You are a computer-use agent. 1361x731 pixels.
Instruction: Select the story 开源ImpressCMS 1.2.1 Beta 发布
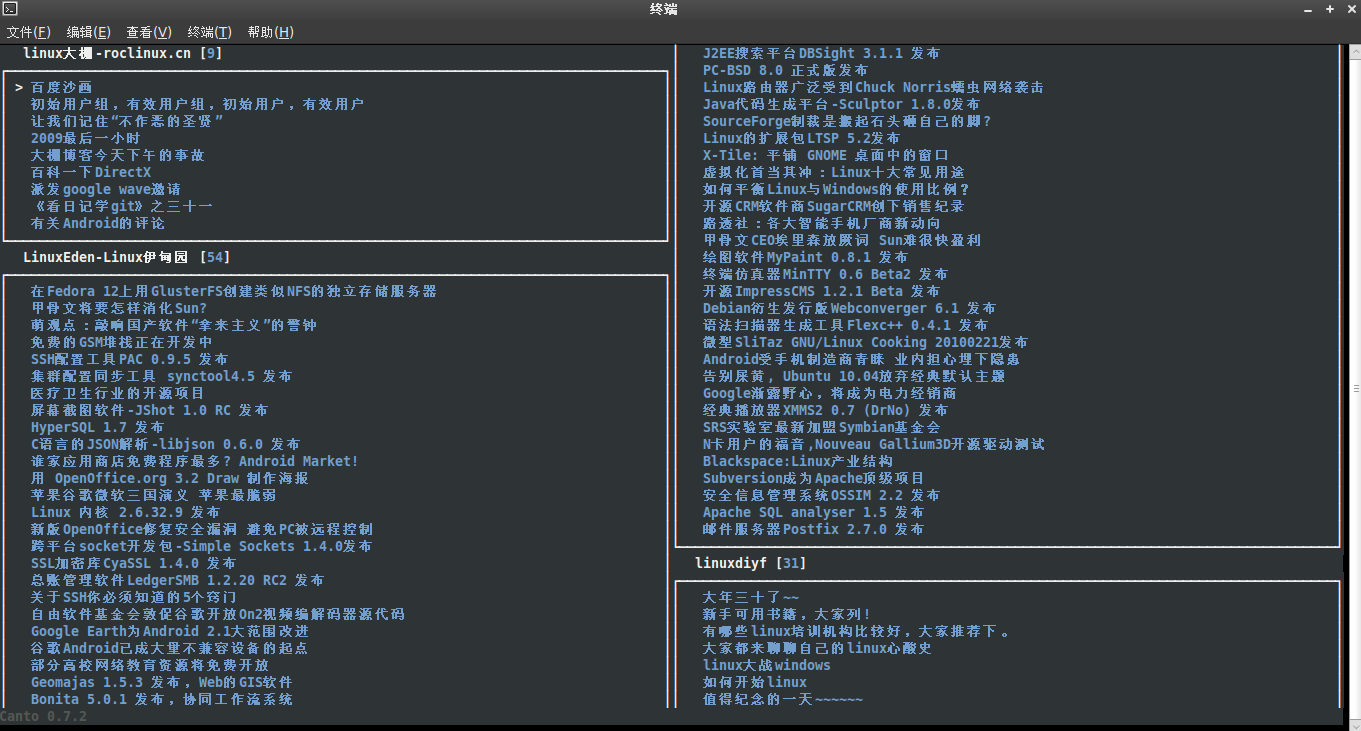pos(821,292)
